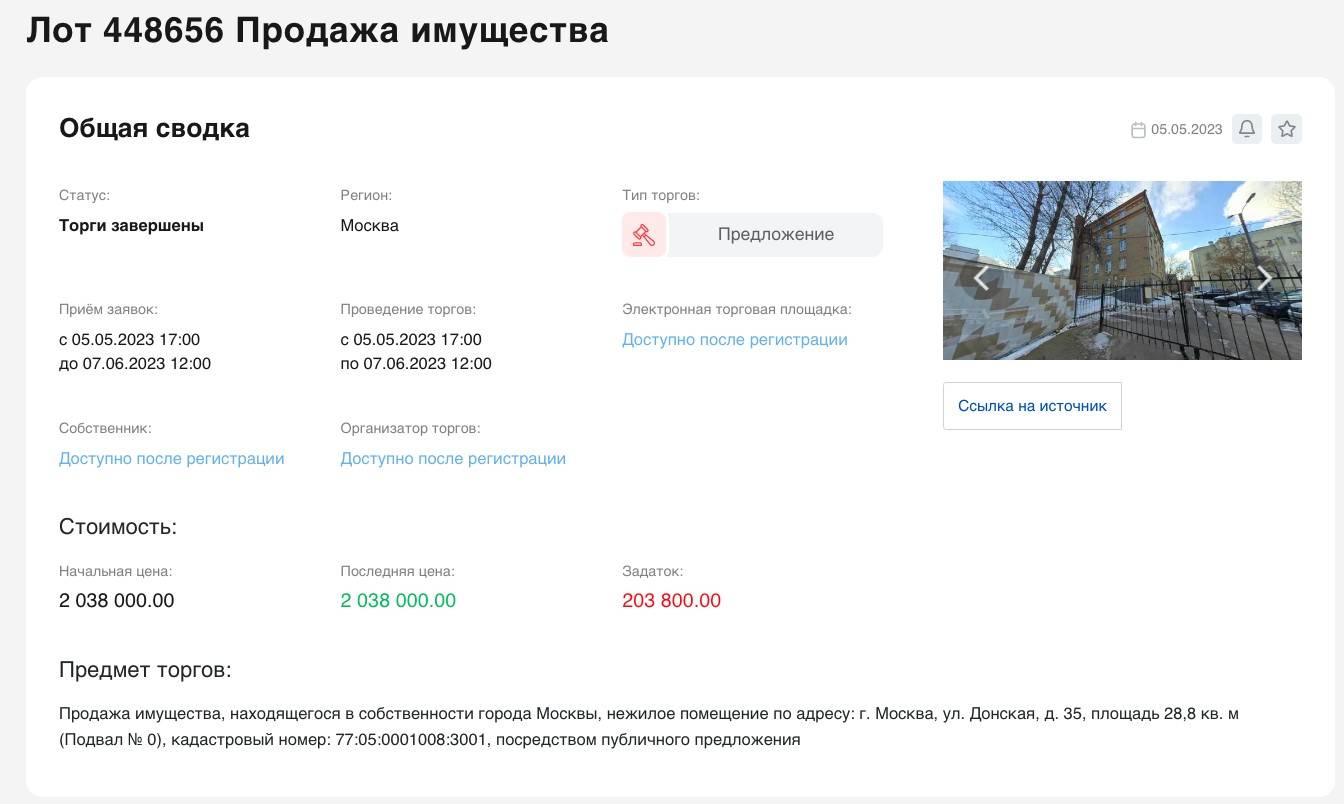Click the green Последняя цена value

pos(398,601)
